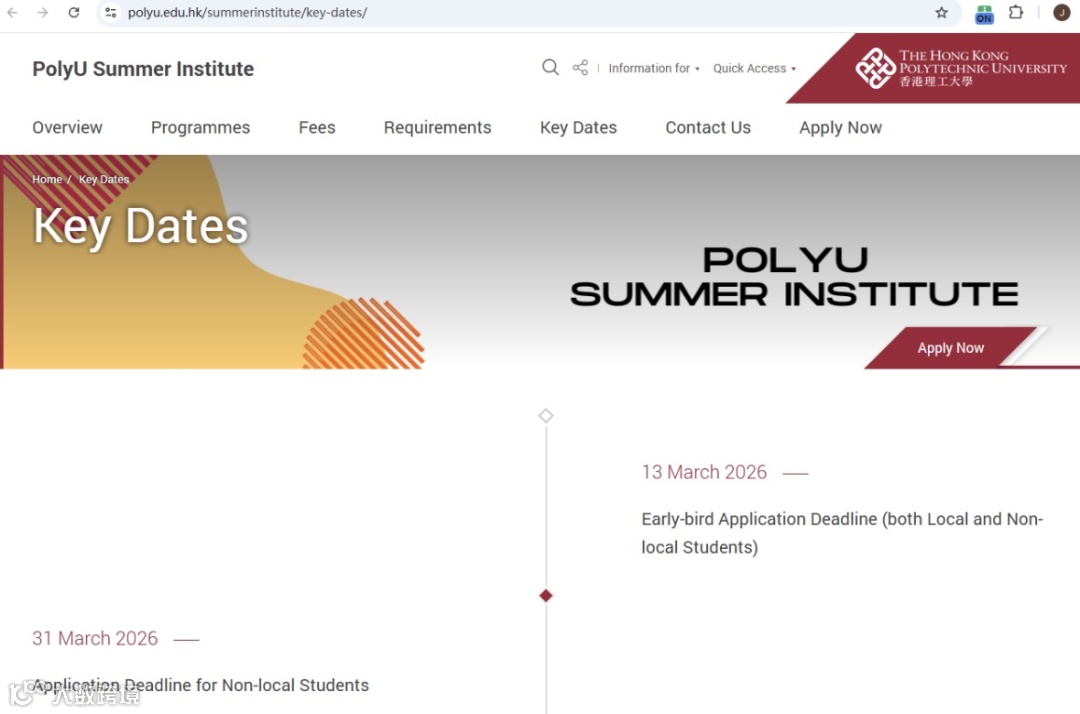Select the 31 March 2026 date
The width and height of the screenshot is (1080, 714).
coord(95,638)
